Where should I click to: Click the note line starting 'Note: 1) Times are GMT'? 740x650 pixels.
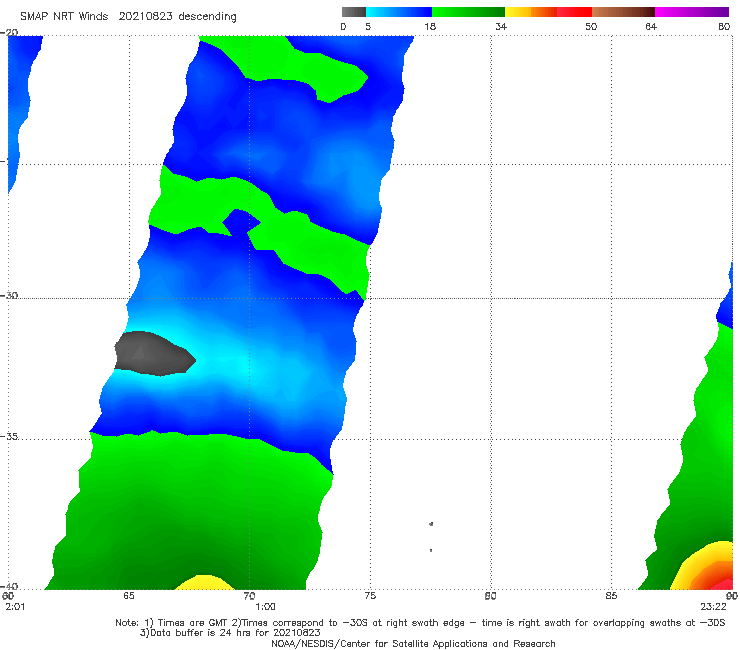click(420, 623)
